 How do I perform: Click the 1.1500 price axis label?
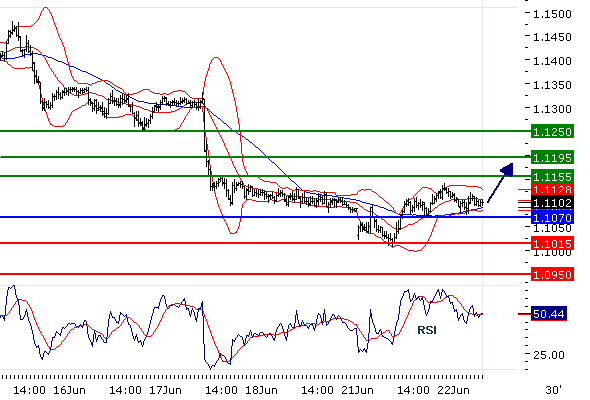552,14
